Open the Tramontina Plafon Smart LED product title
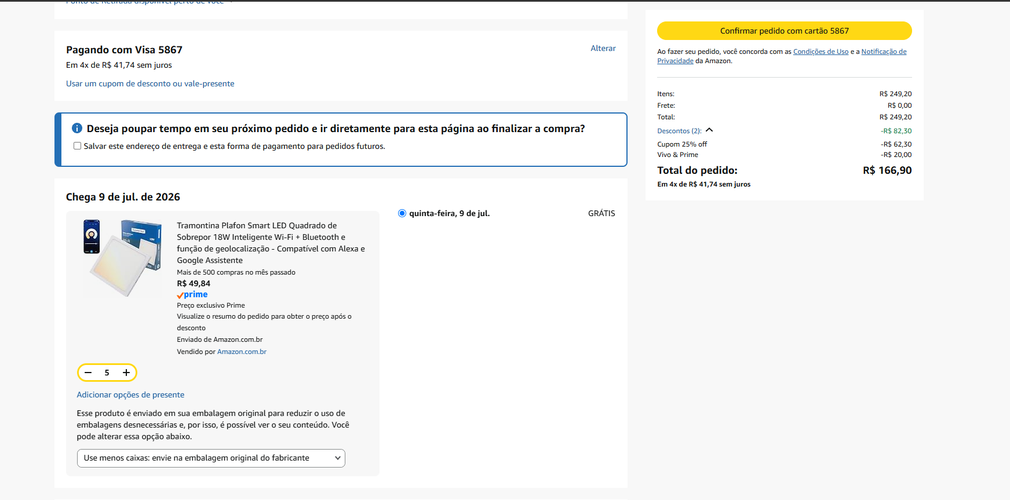1010x500 pixels. [x=271, y=243]
